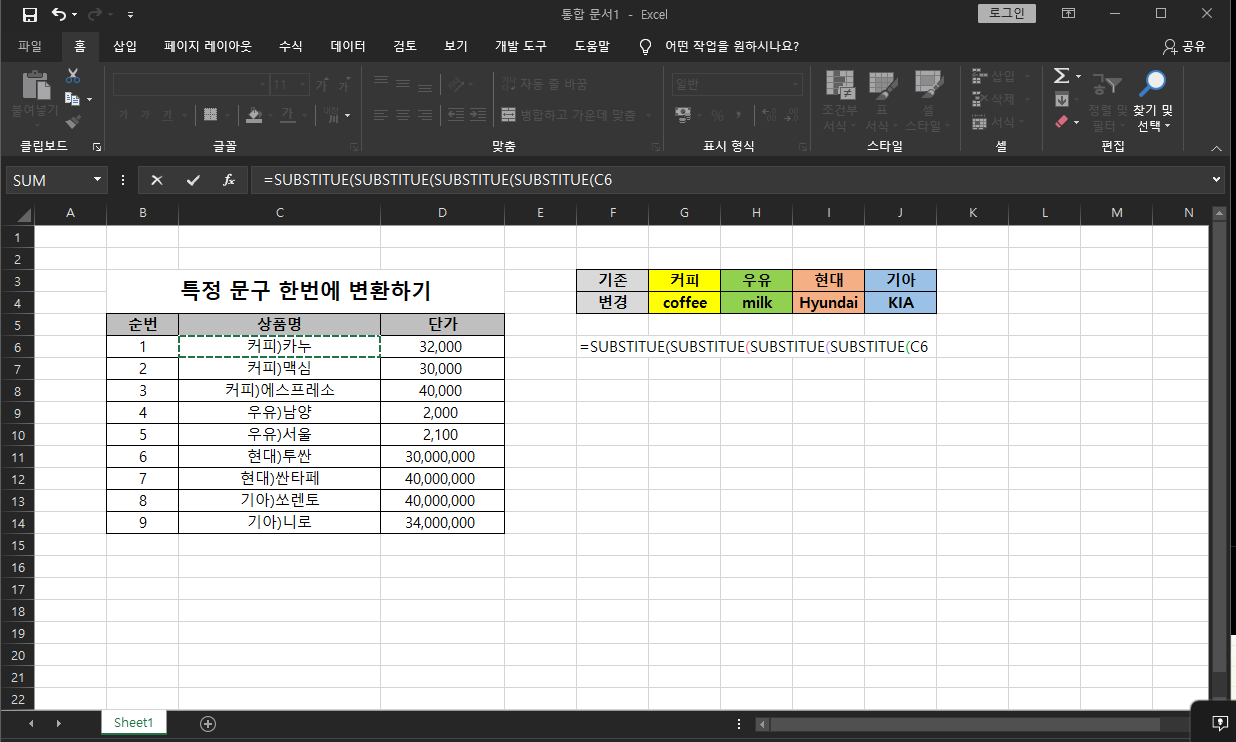Open Cell Styles icon
Image resolution: width=1236 pixels, height=742 pixels.
(x=929, y=85)
